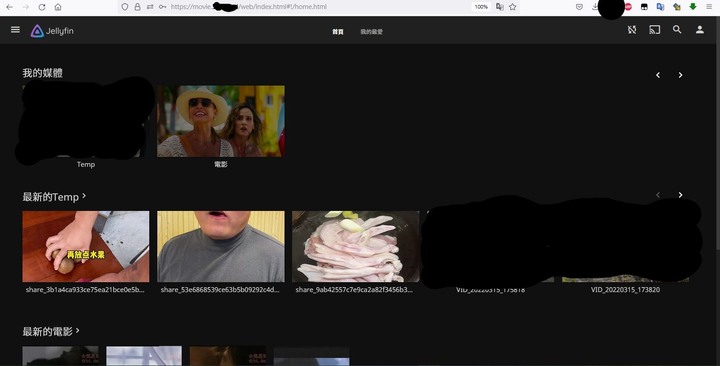Click the site padlock security icon
Image resolution: width=720 pixels, height=366 pixels.
click(x=137, y=7)
